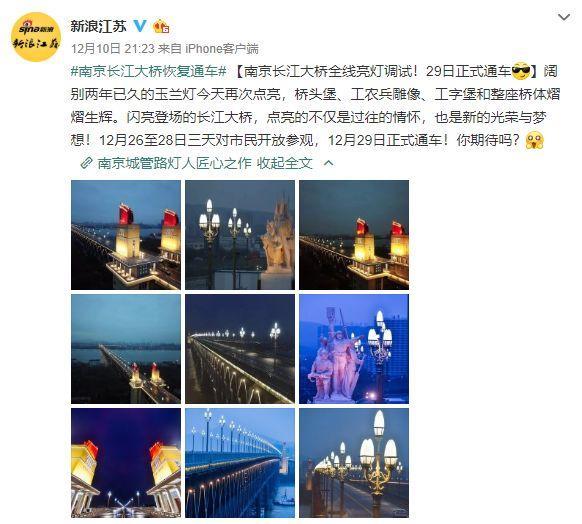The width and height of the screenshot is (582, 524).
Task: Click the blue V verification badge
Action: coord(140,26)
